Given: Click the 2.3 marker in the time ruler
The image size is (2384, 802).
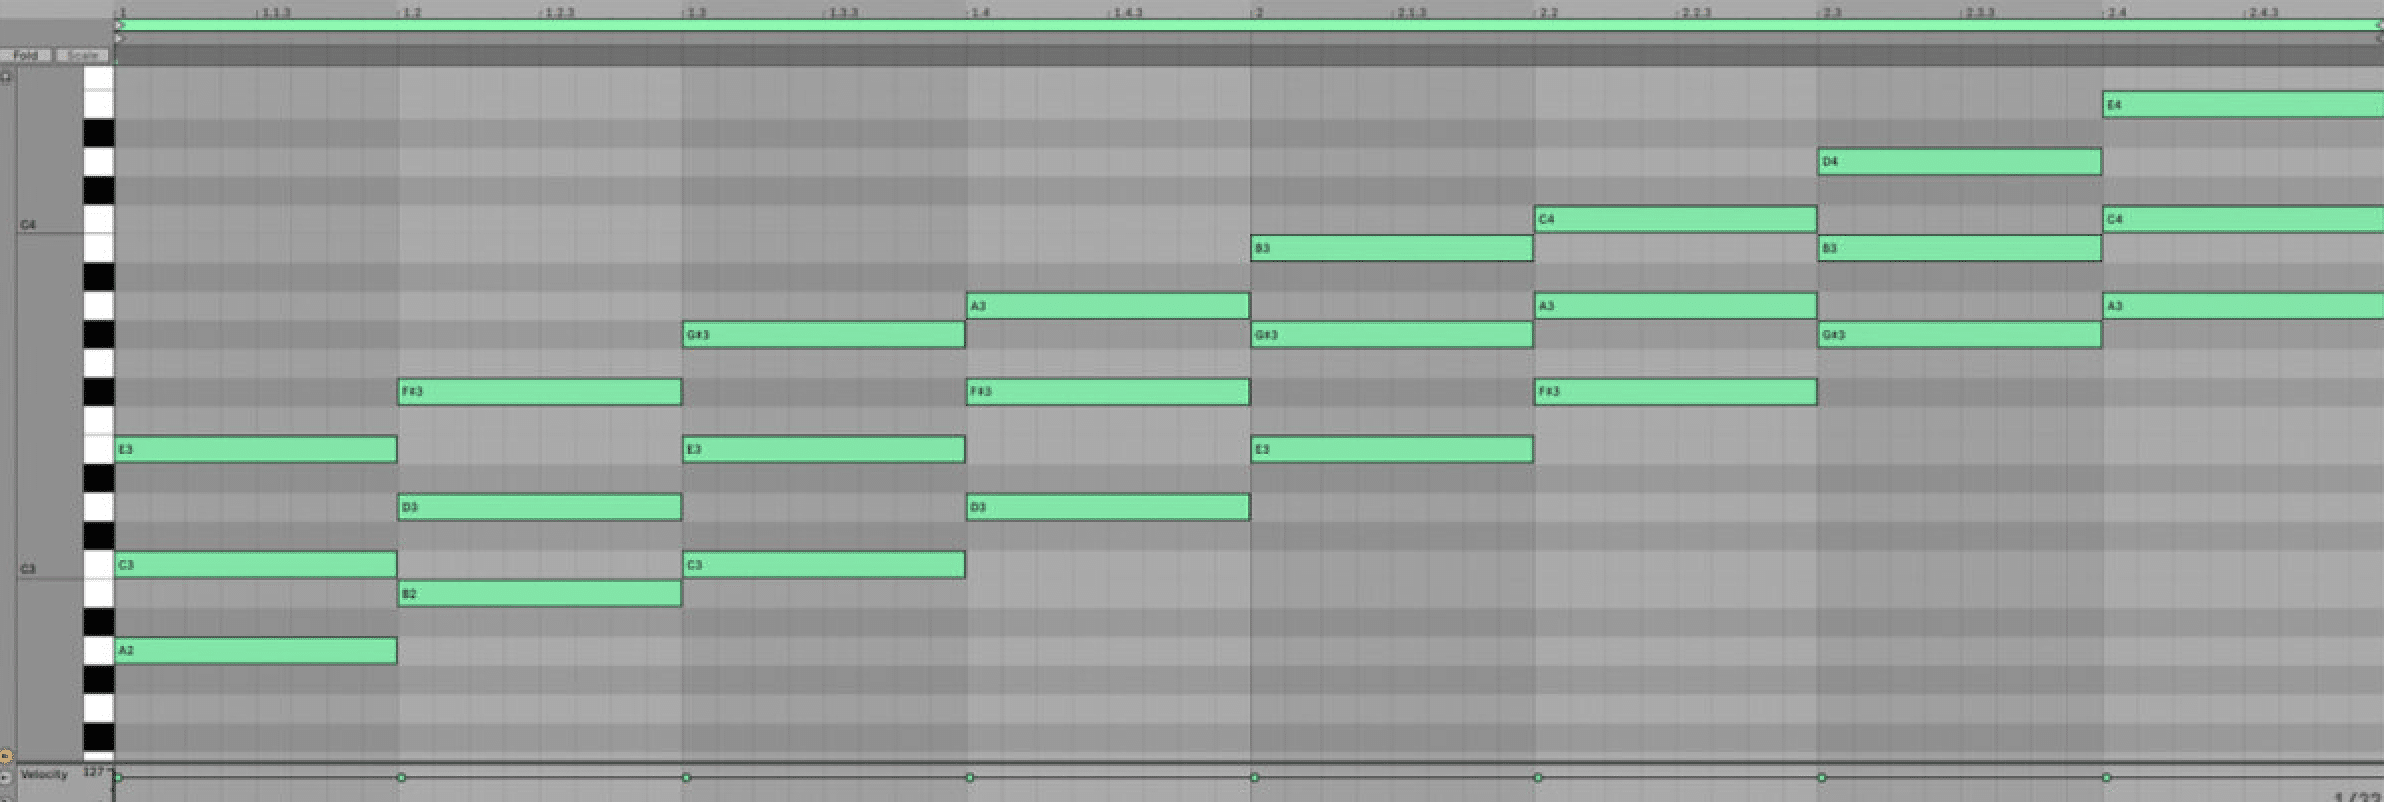Looking at the screenshot, I should coord(1830,12).
